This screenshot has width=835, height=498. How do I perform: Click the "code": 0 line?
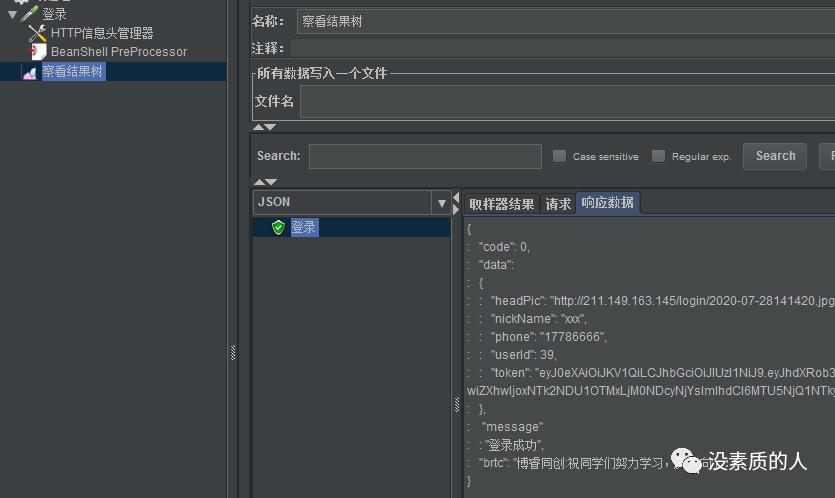pos(504,247)
